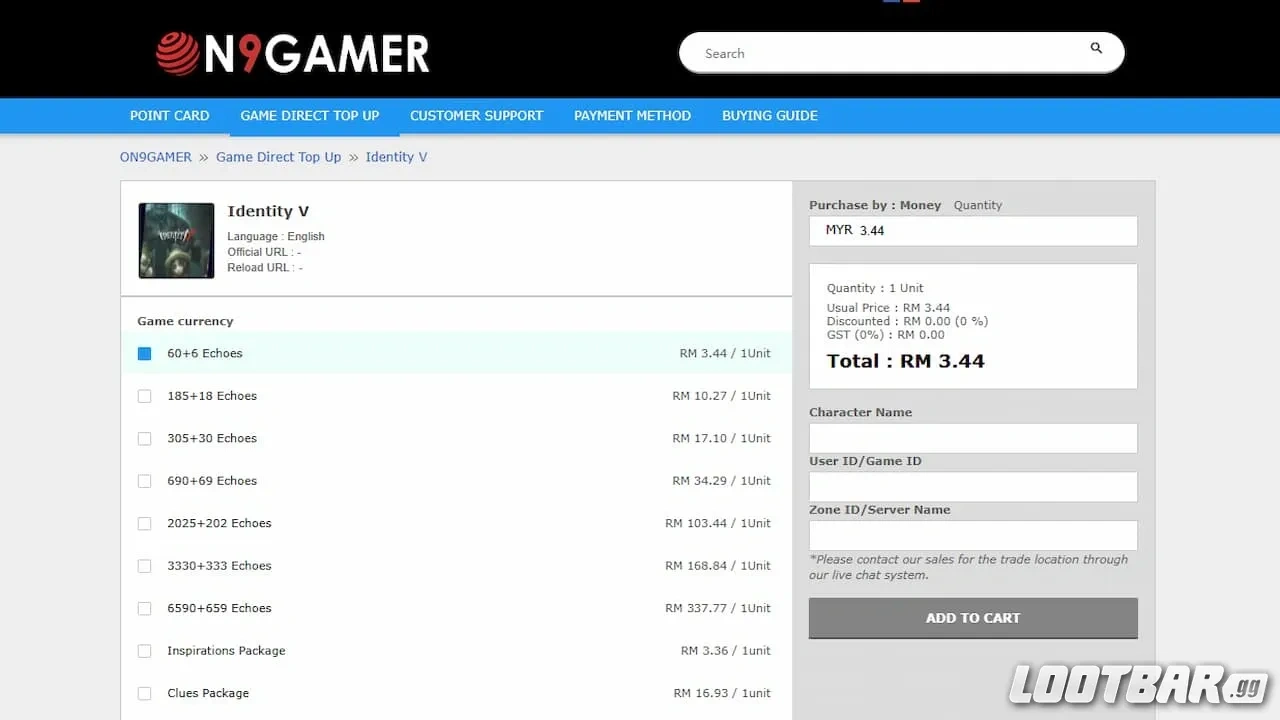Screen dimensions: 1280x720
Task: Click the ON9GAMER logo
Action: pyautogui.click(x=292, y=54)
